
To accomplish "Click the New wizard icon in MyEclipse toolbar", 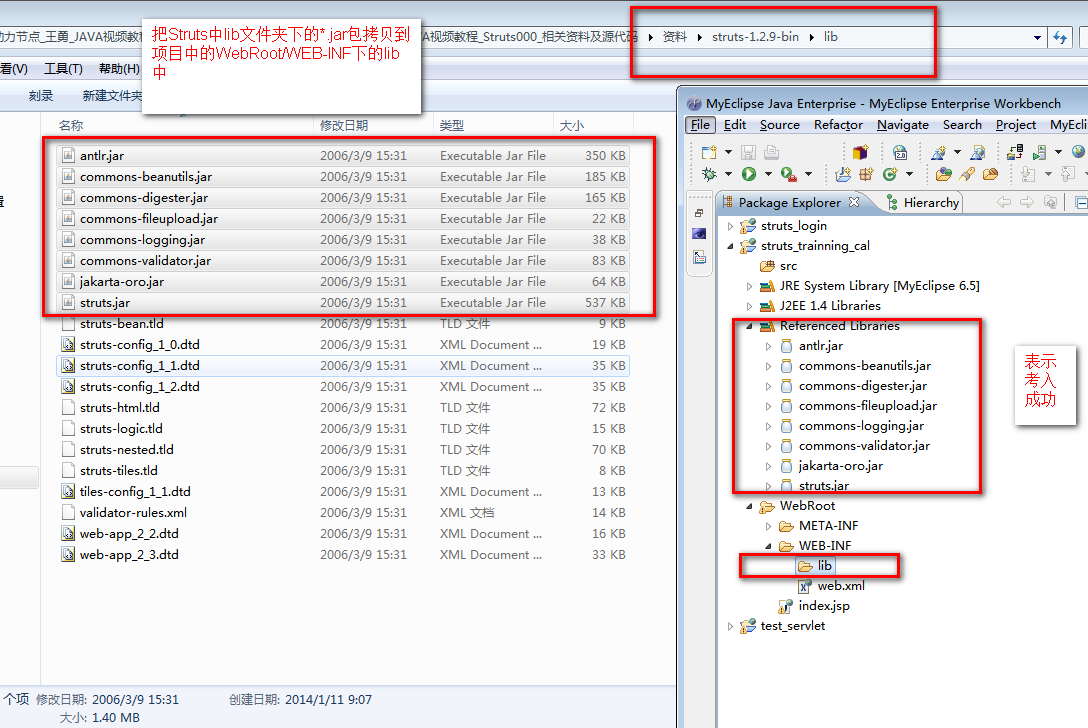I will [709, 152].
